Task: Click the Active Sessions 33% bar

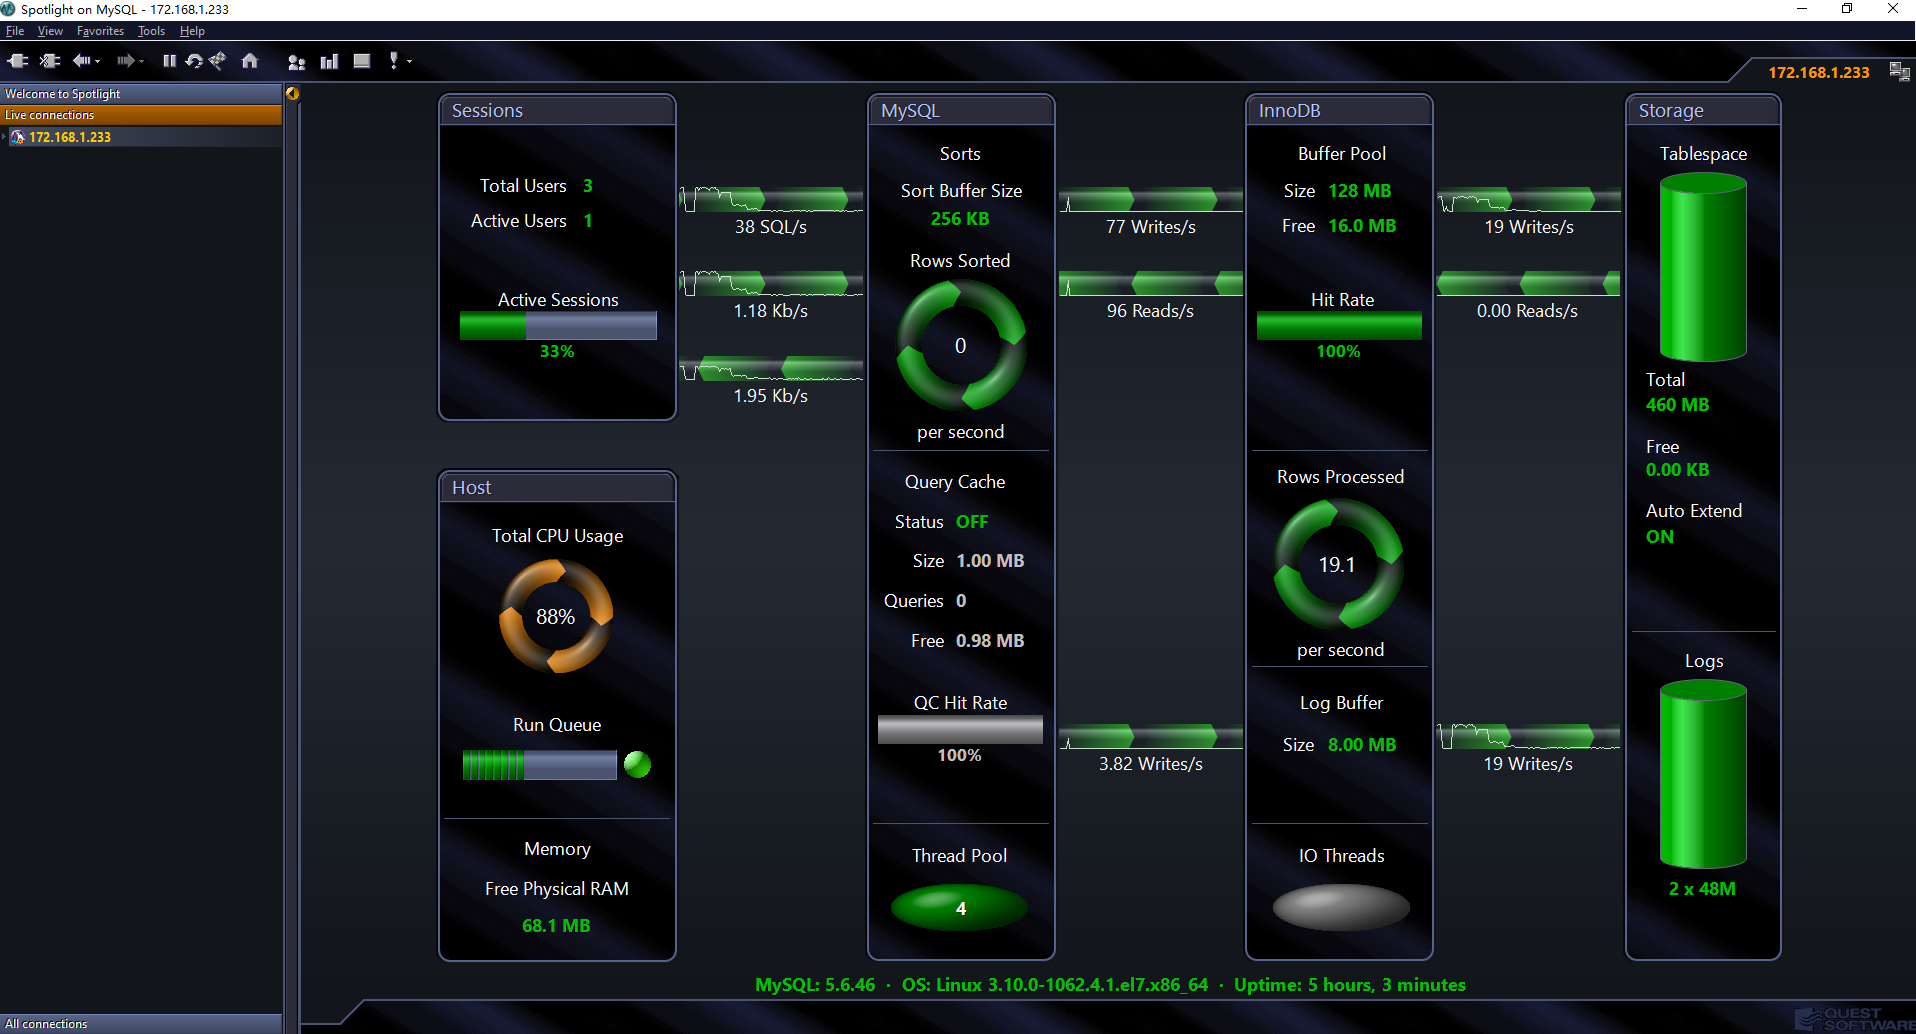Action: coord(558,326)
